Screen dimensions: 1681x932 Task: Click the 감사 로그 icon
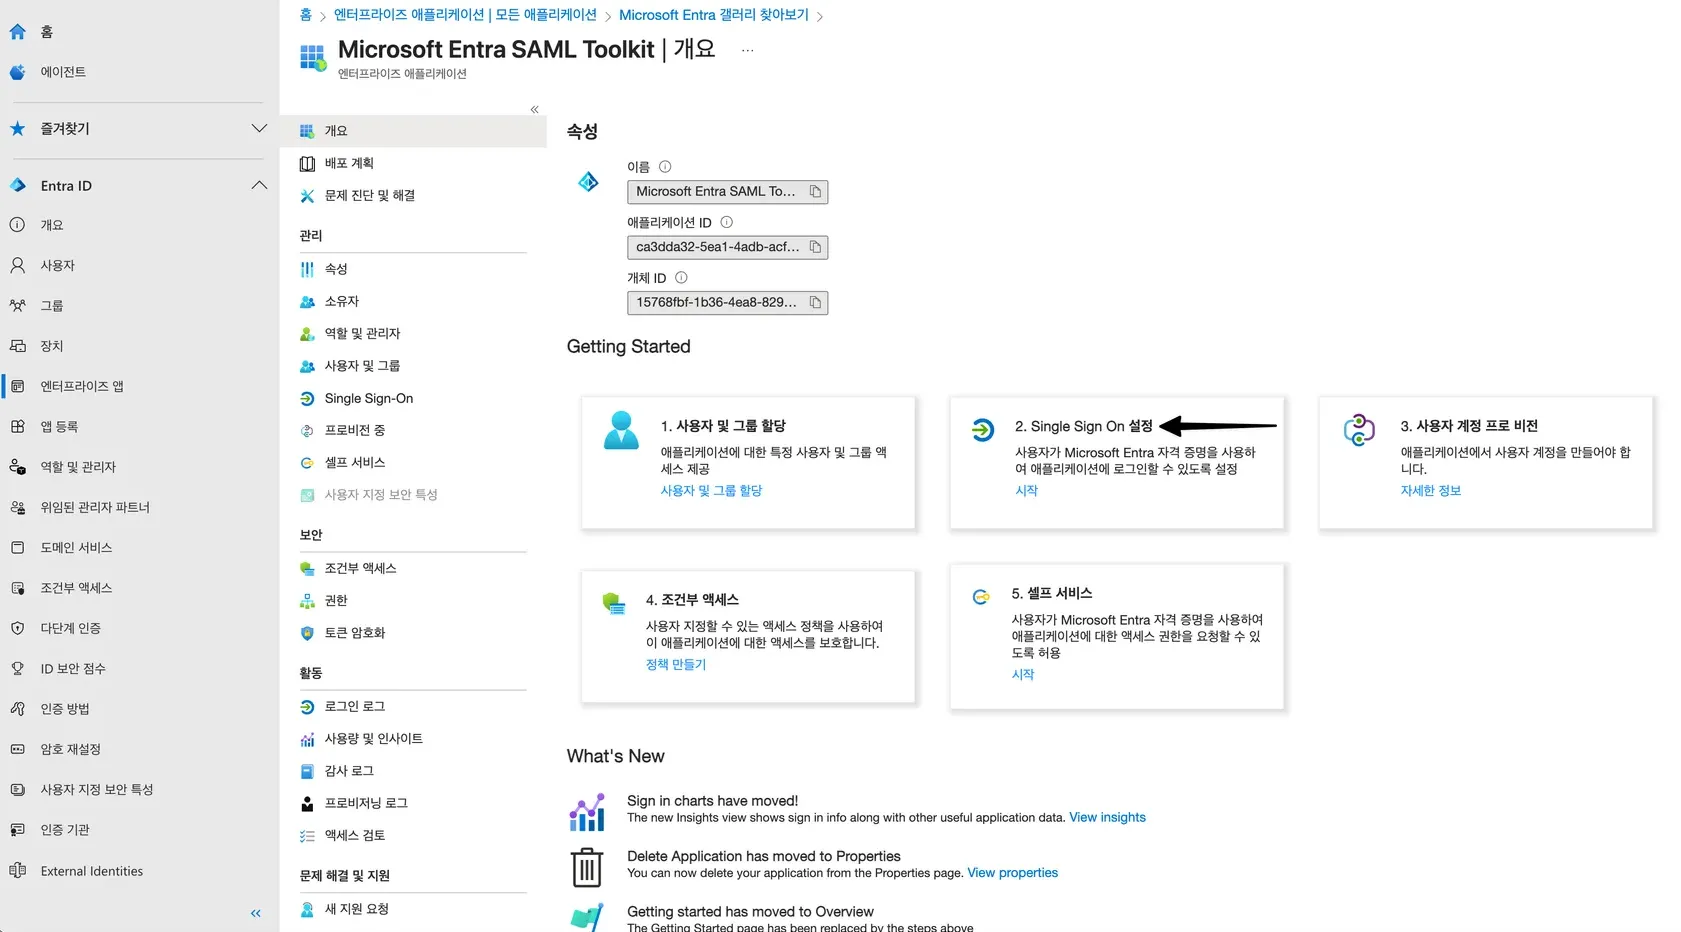(307, 771)
